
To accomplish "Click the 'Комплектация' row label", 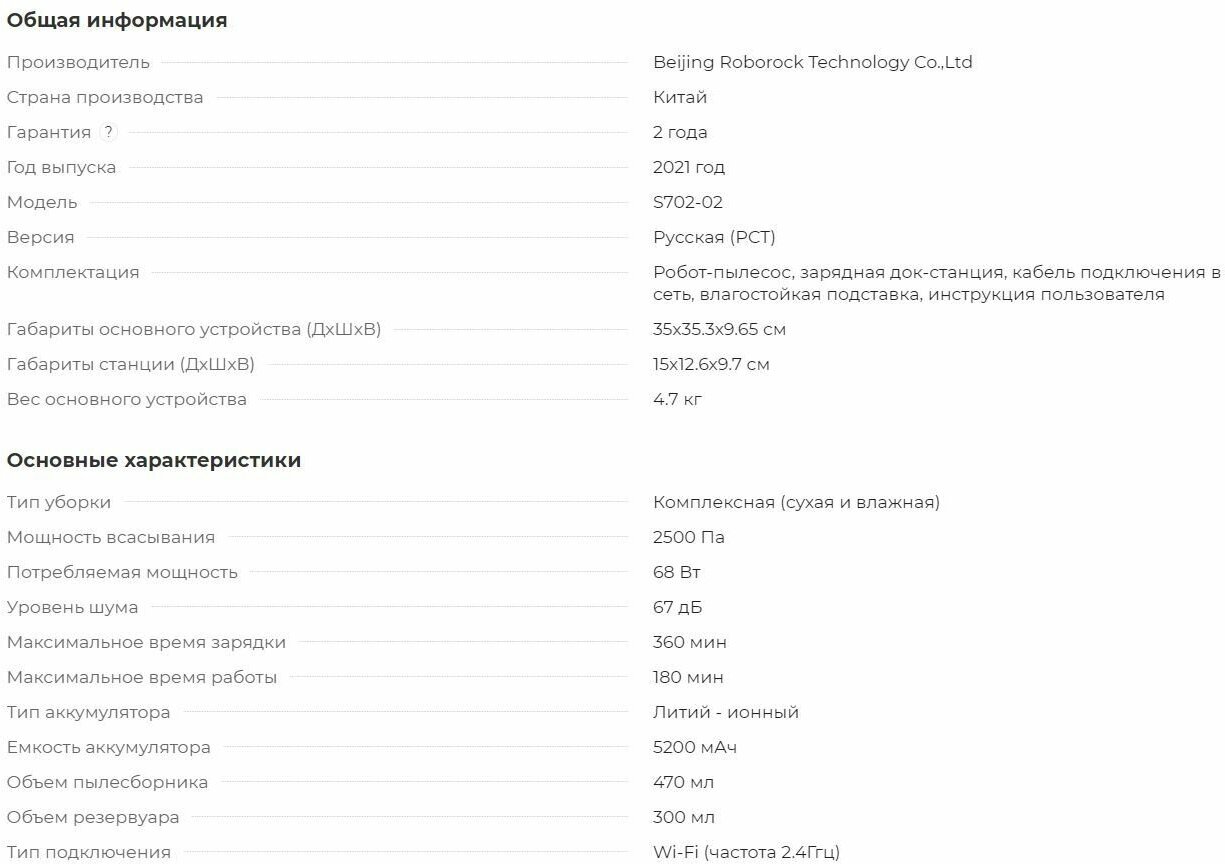I will [x=73, y=272].
